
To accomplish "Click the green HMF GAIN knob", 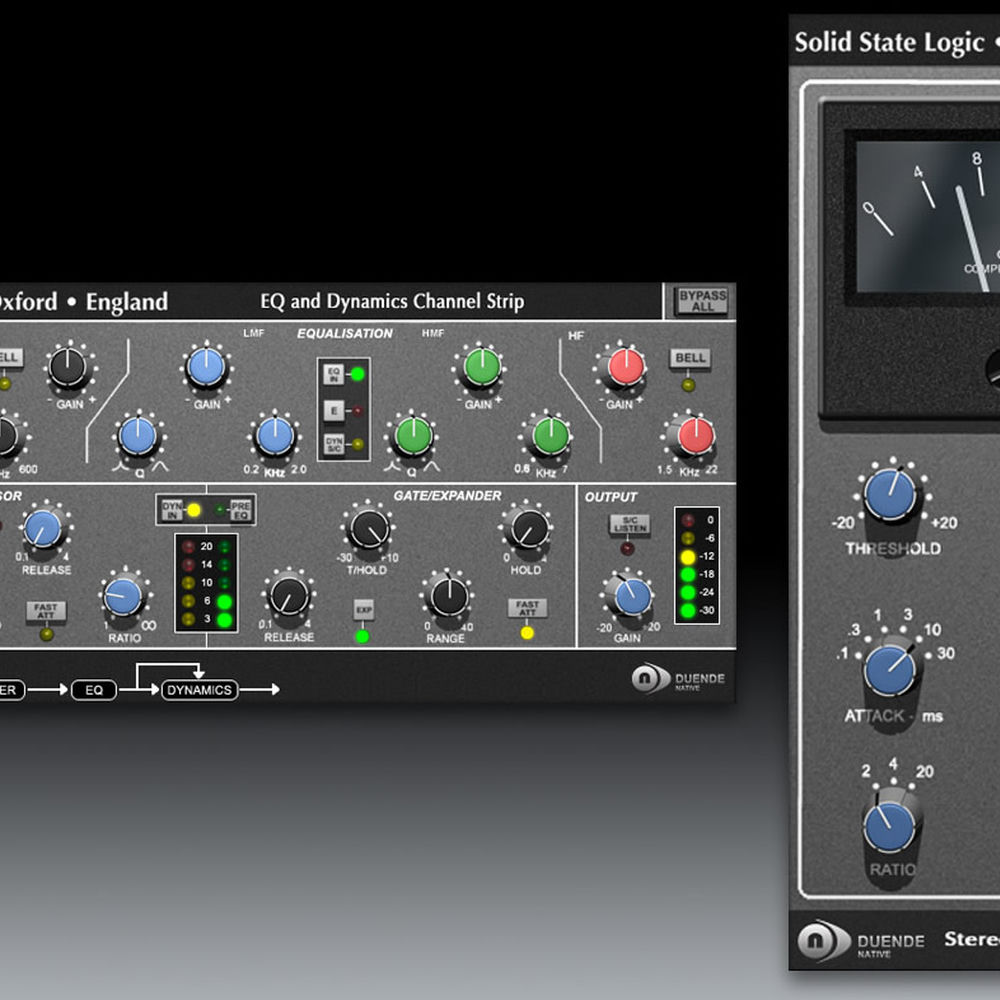I will tap(482, 367).
